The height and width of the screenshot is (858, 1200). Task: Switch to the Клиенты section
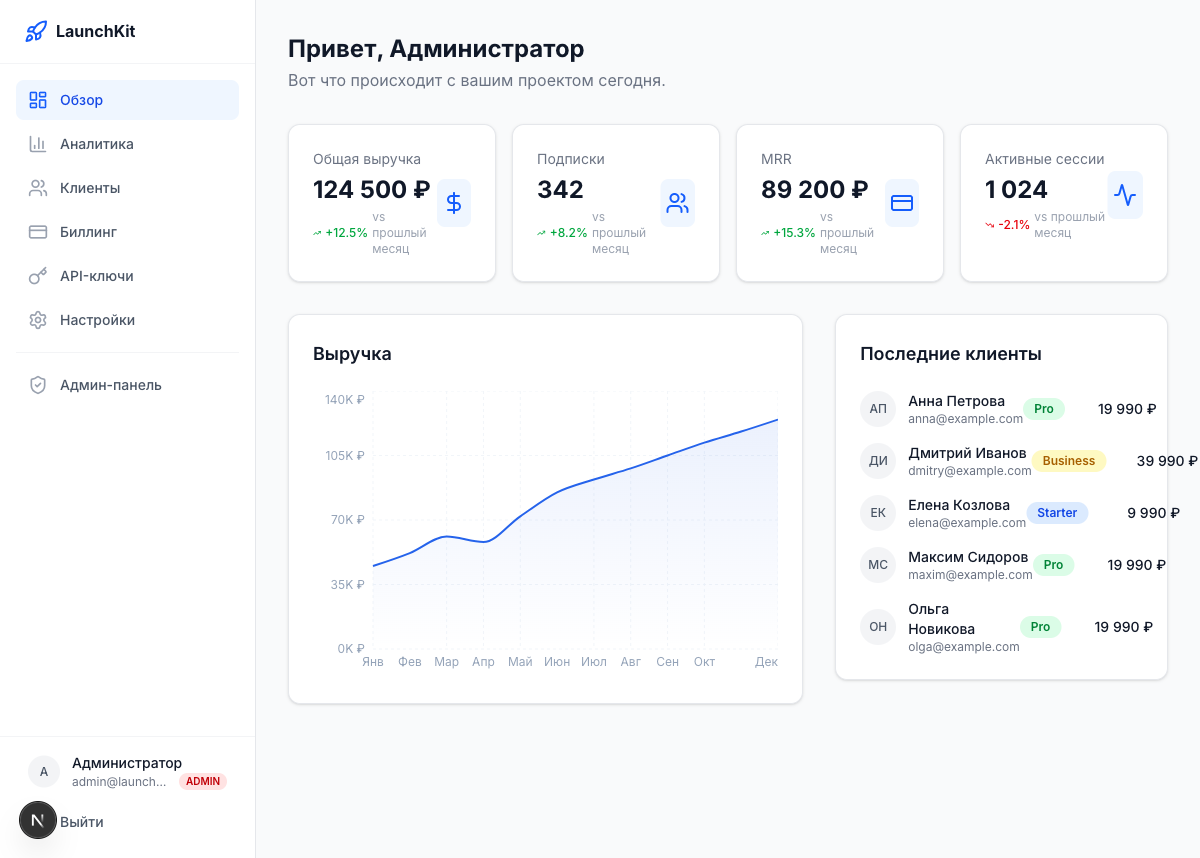tap(90, 188)
